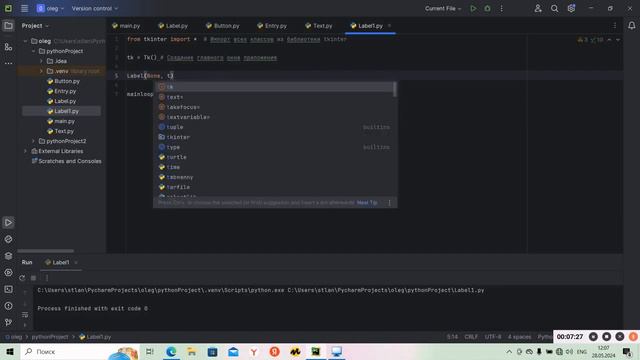Open Code With Me user icon

pos(538,8)
